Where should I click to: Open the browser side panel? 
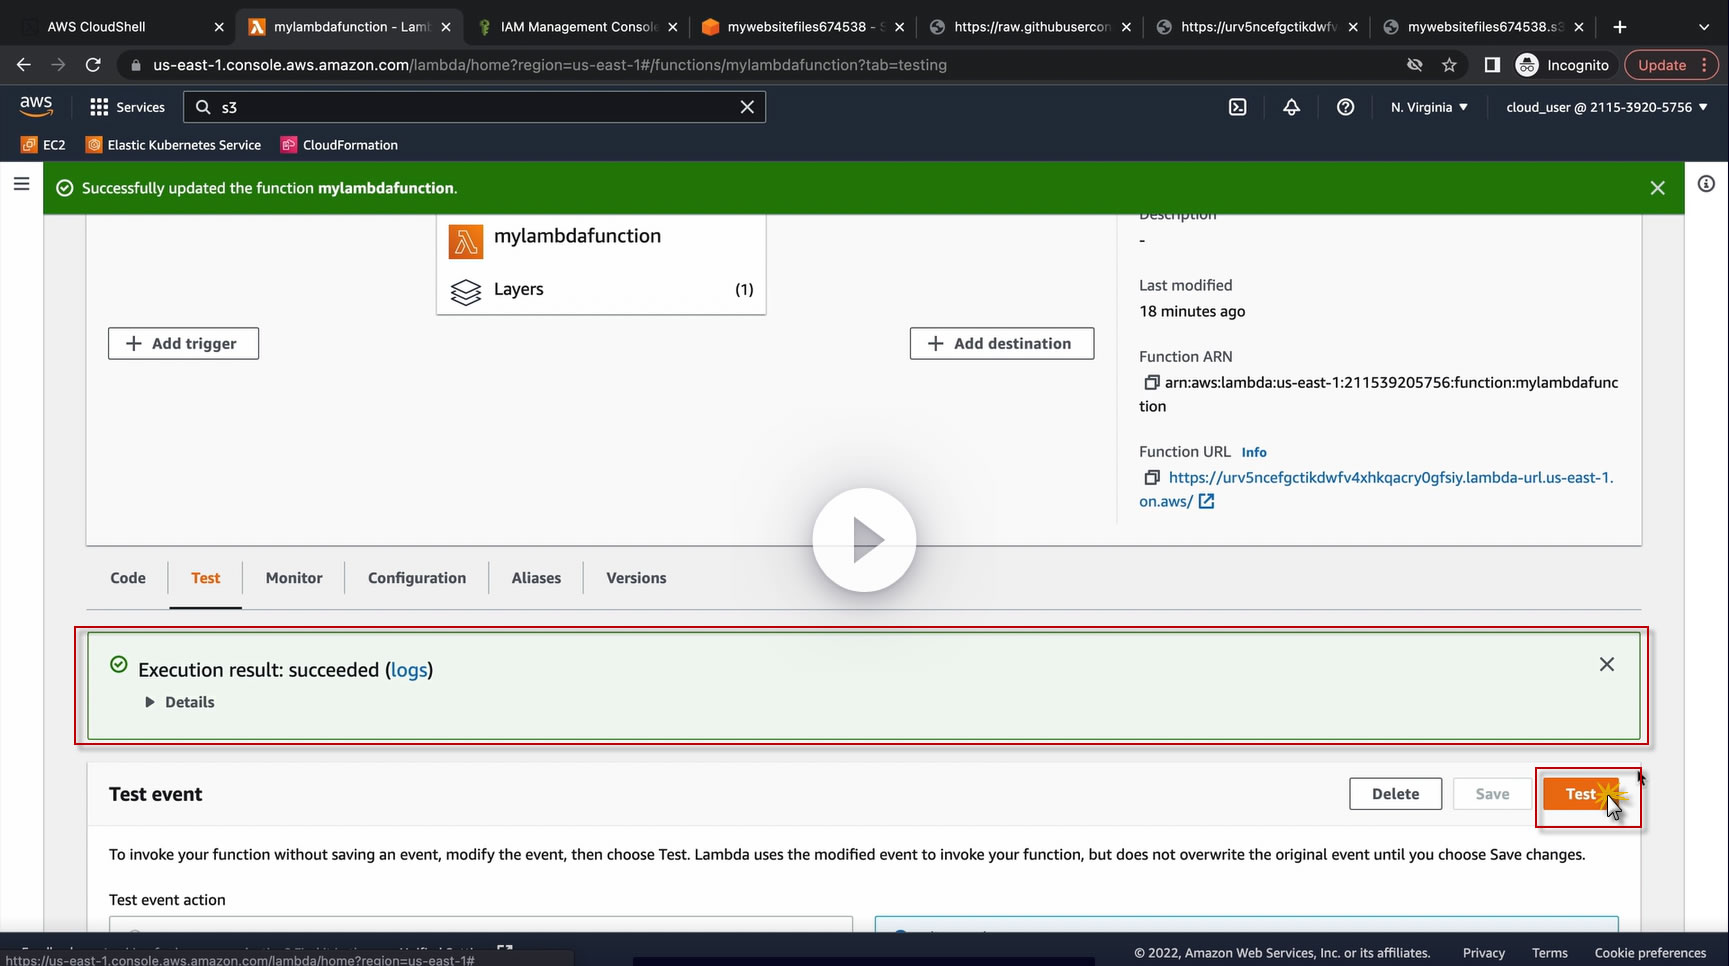tap(1492, 65)
